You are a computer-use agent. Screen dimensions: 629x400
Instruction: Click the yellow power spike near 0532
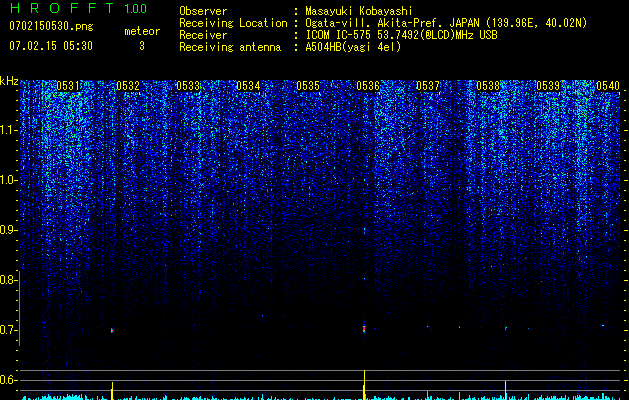coord(112,391)
